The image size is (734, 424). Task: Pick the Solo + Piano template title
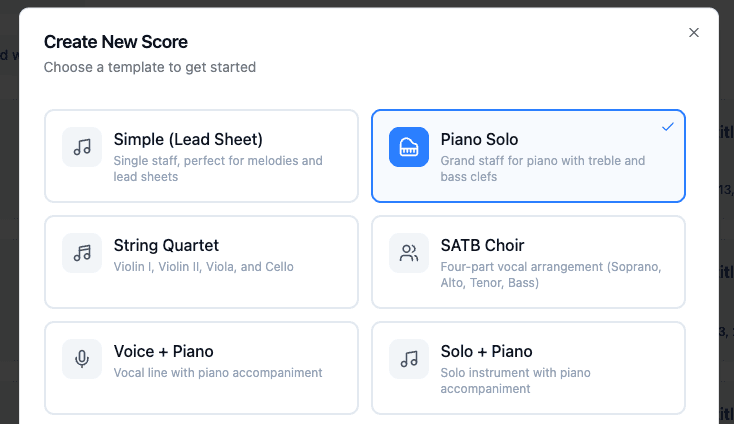point(486,351)
